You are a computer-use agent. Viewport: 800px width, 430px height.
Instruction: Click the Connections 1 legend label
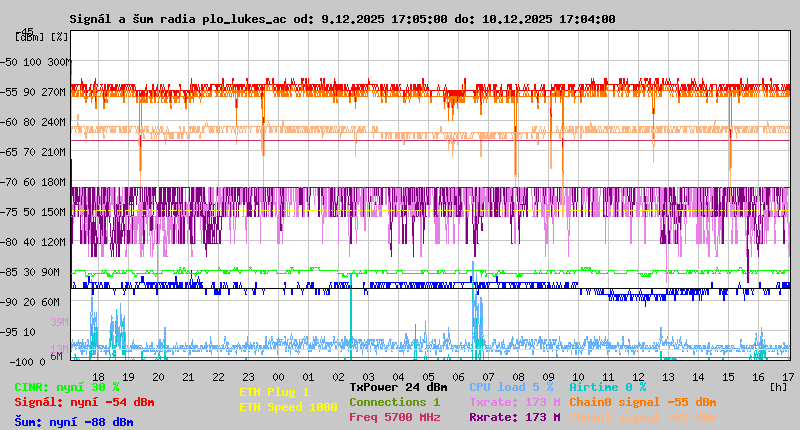[x=394, y=402]
